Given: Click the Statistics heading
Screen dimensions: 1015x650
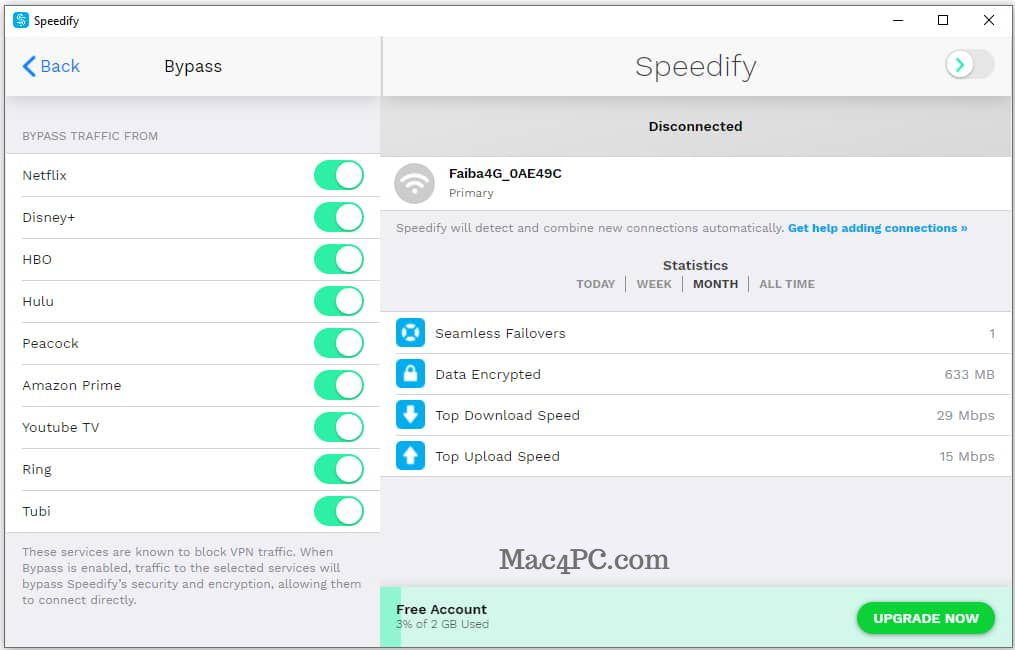Looking at the screenshot, I should pyautogui.click(x=695, y=265).
